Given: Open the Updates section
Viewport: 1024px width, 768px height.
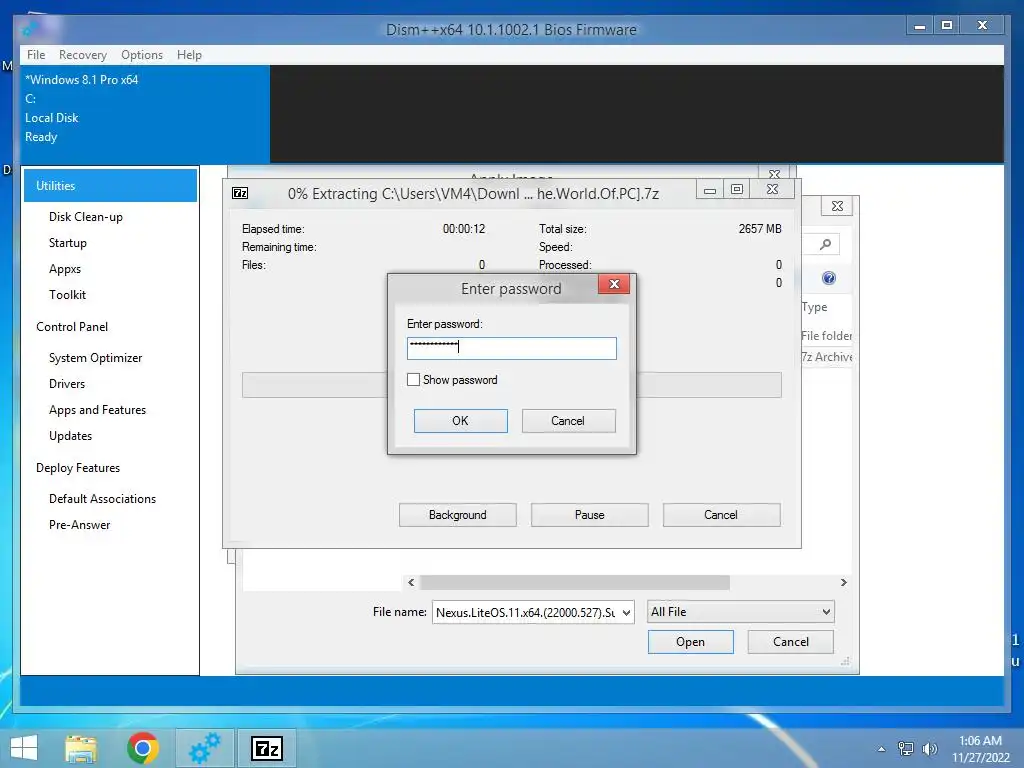Looking at the screenshot, I should (x=70, y=436).
